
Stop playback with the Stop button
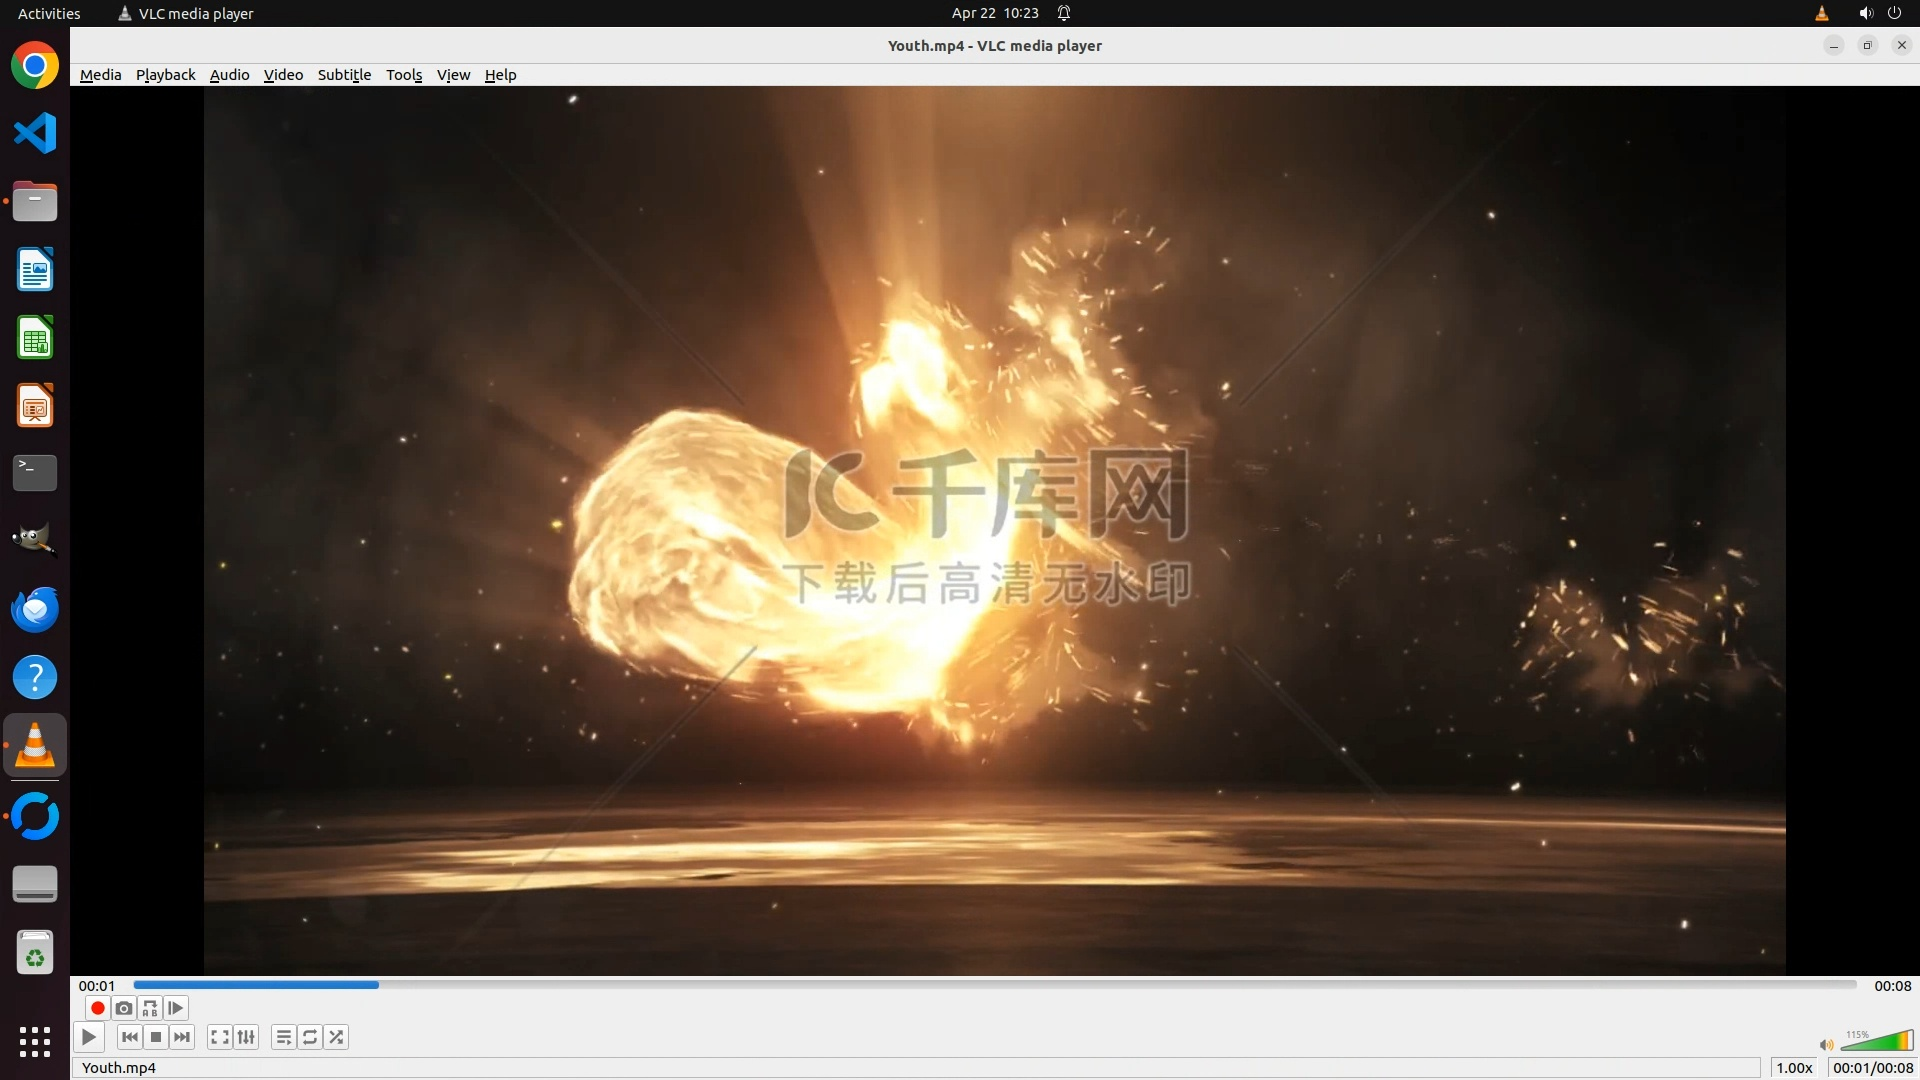[156, 1037]
